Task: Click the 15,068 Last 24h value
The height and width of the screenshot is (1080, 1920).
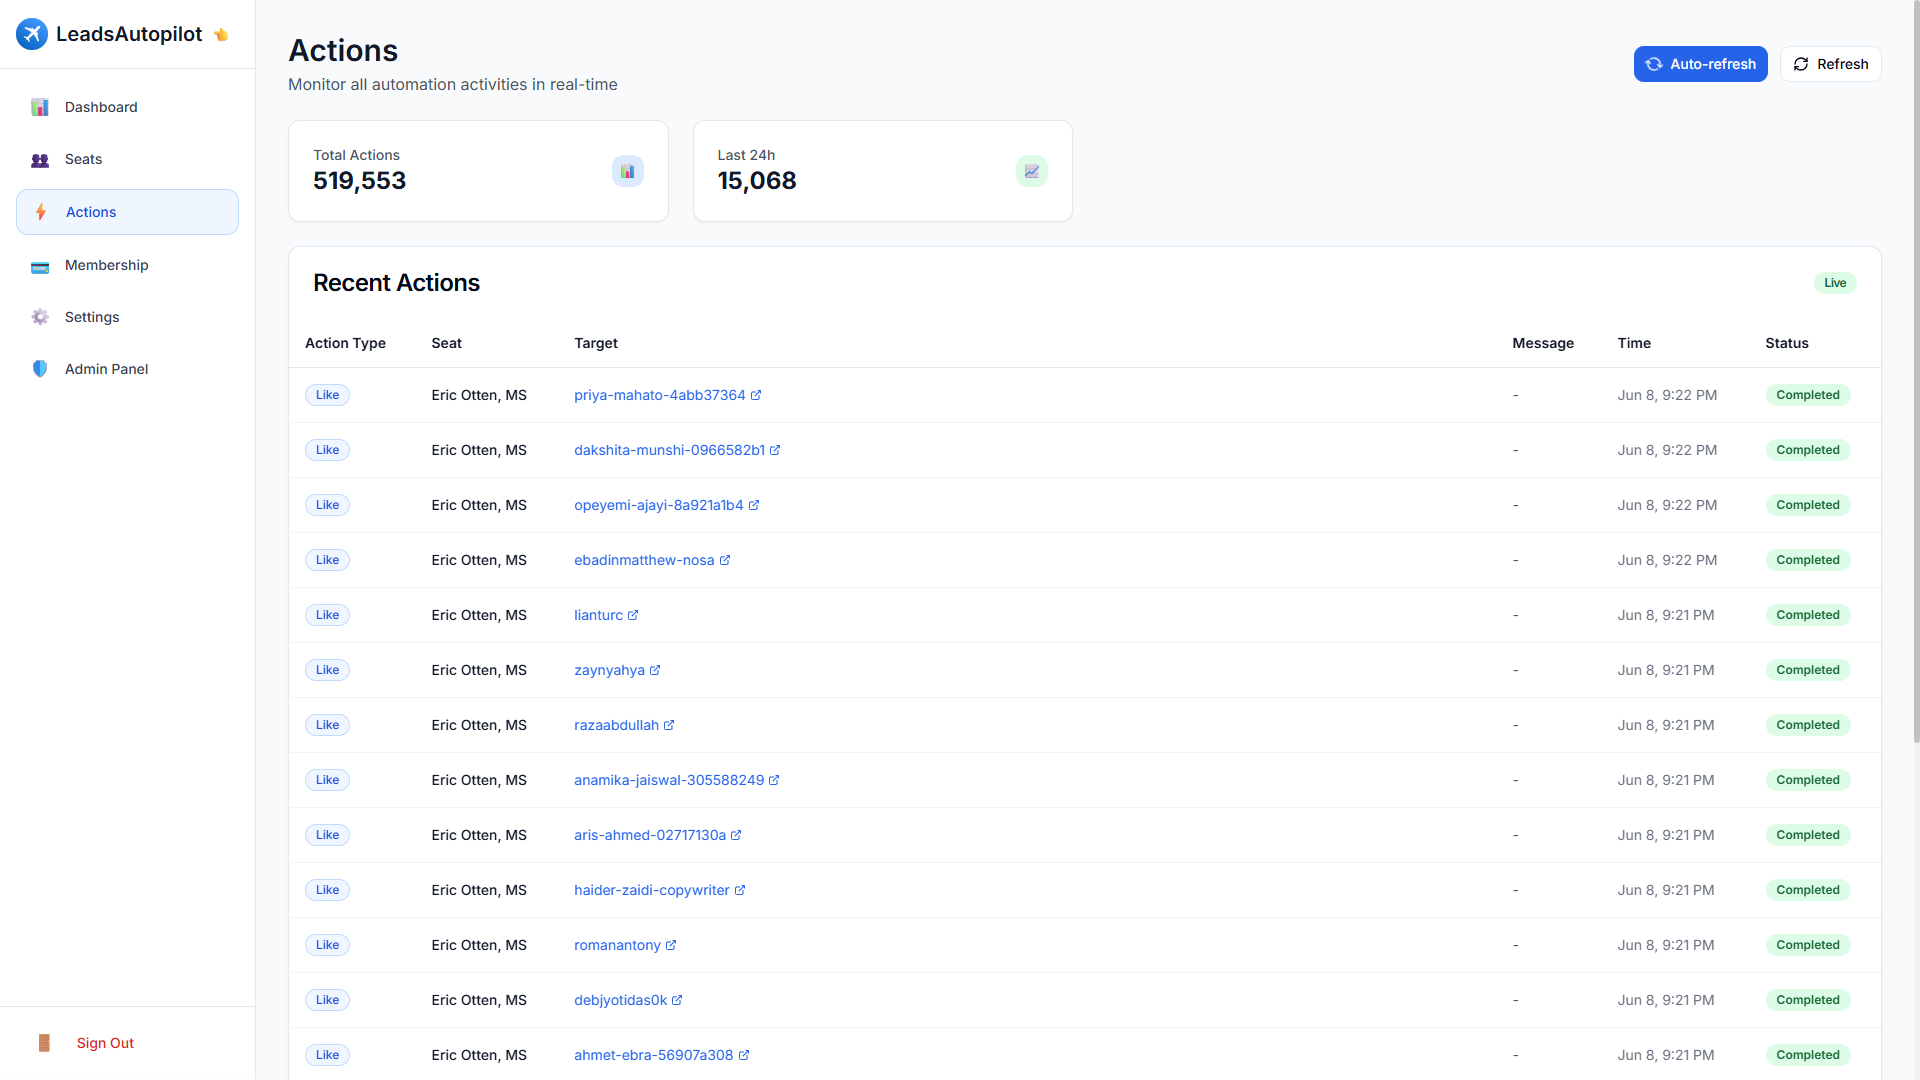Action: (x=757, y=181)
